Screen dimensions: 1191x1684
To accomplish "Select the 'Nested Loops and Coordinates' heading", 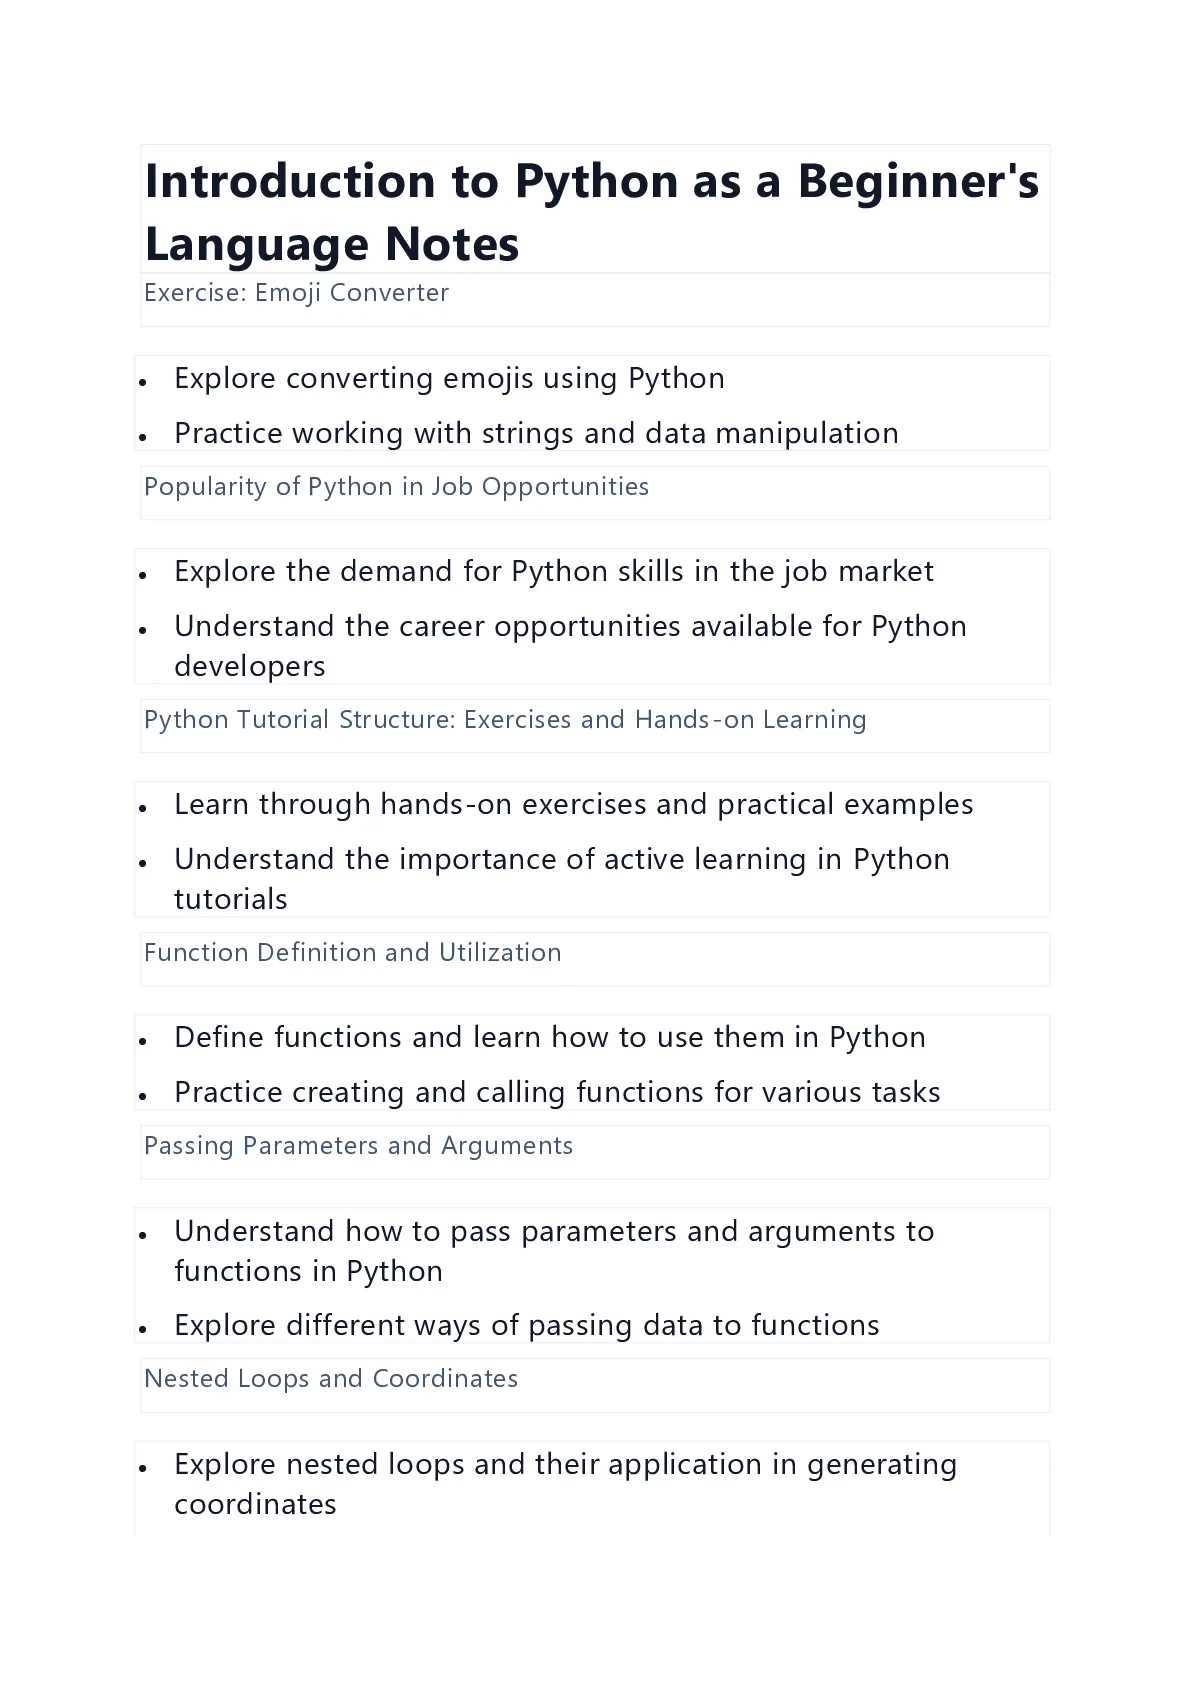I will (x=331, y=1379).
